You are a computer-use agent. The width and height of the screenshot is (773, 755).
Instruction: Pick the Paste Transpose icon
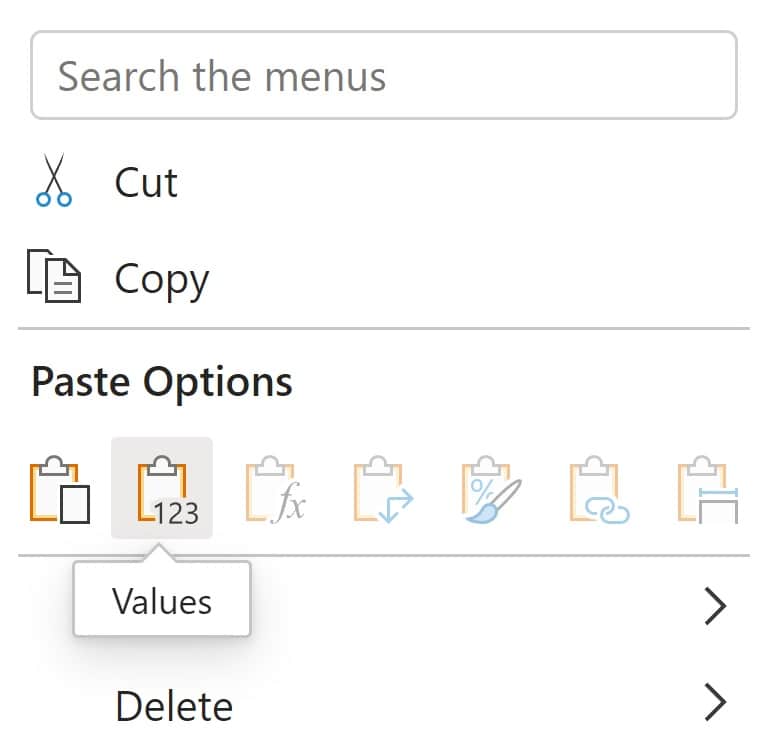(382, 490)
